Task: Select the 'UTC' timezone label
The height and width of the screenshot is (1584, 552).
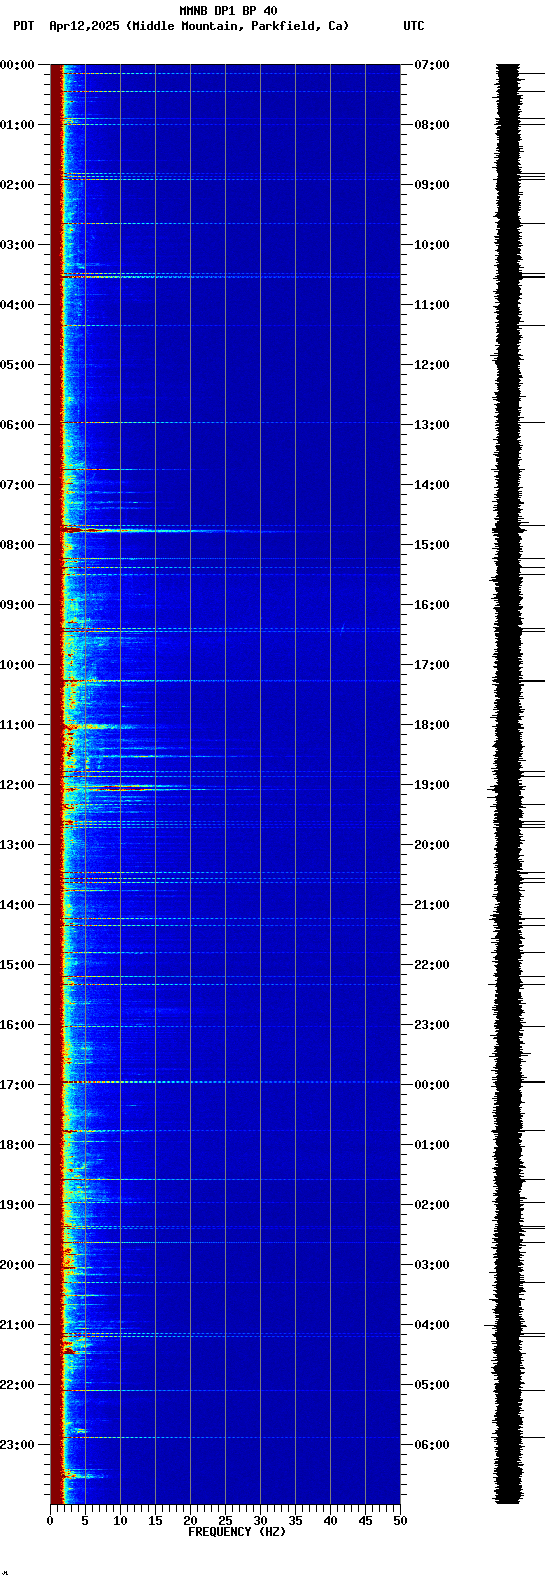Action: click(414, 26)
